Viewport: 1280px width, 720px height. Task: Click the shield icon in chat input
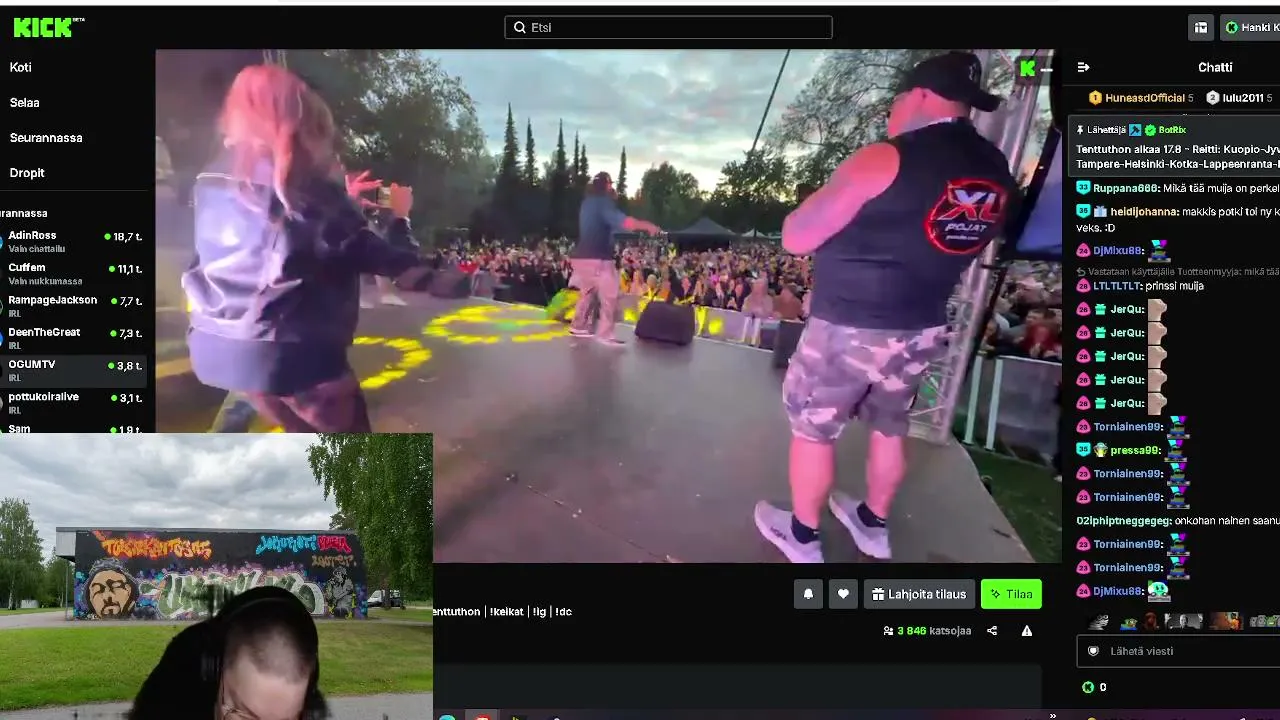1093,651
